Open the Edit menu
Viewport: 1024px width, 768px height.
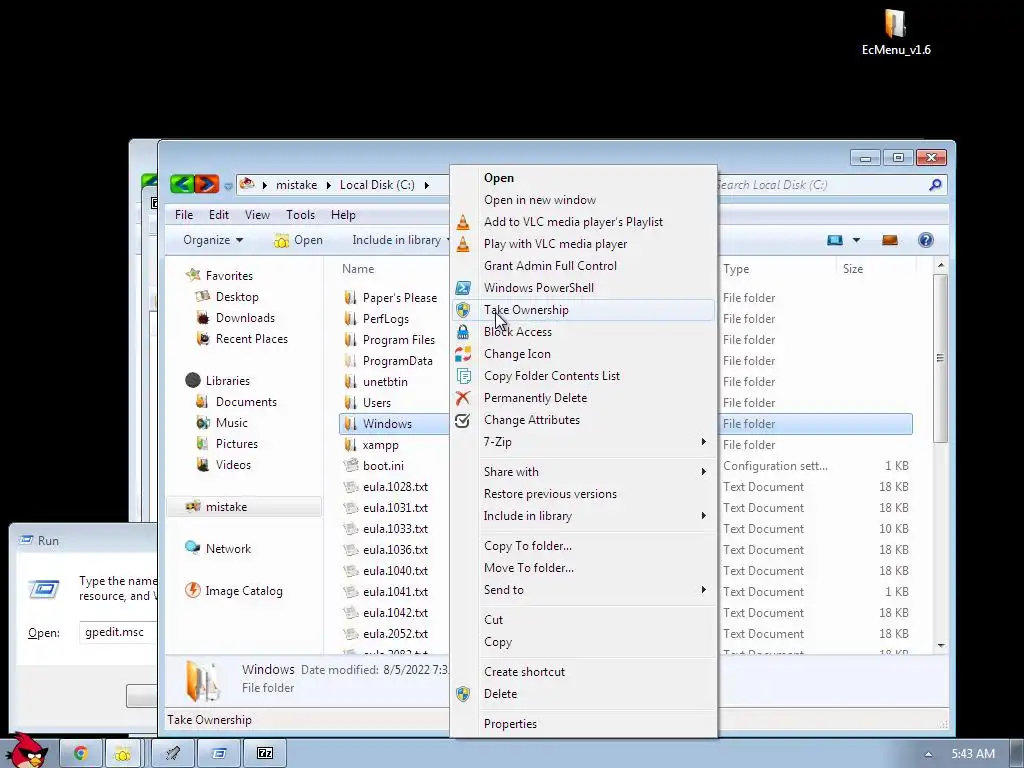[x=219, y=215]
